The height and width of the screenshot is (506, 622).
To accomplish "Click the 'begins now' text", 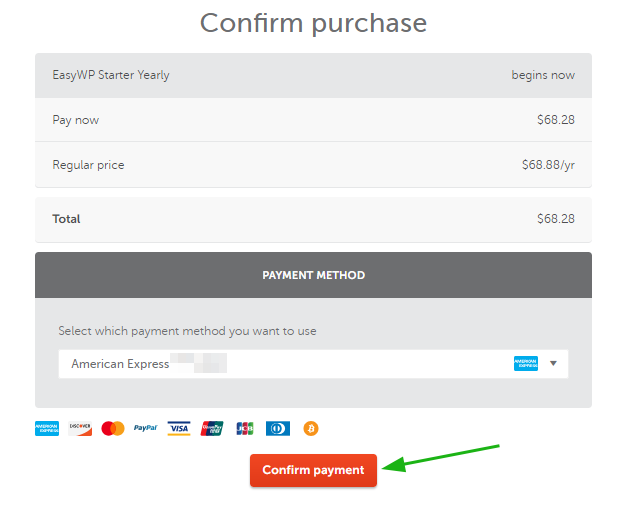I will [543, 75].
